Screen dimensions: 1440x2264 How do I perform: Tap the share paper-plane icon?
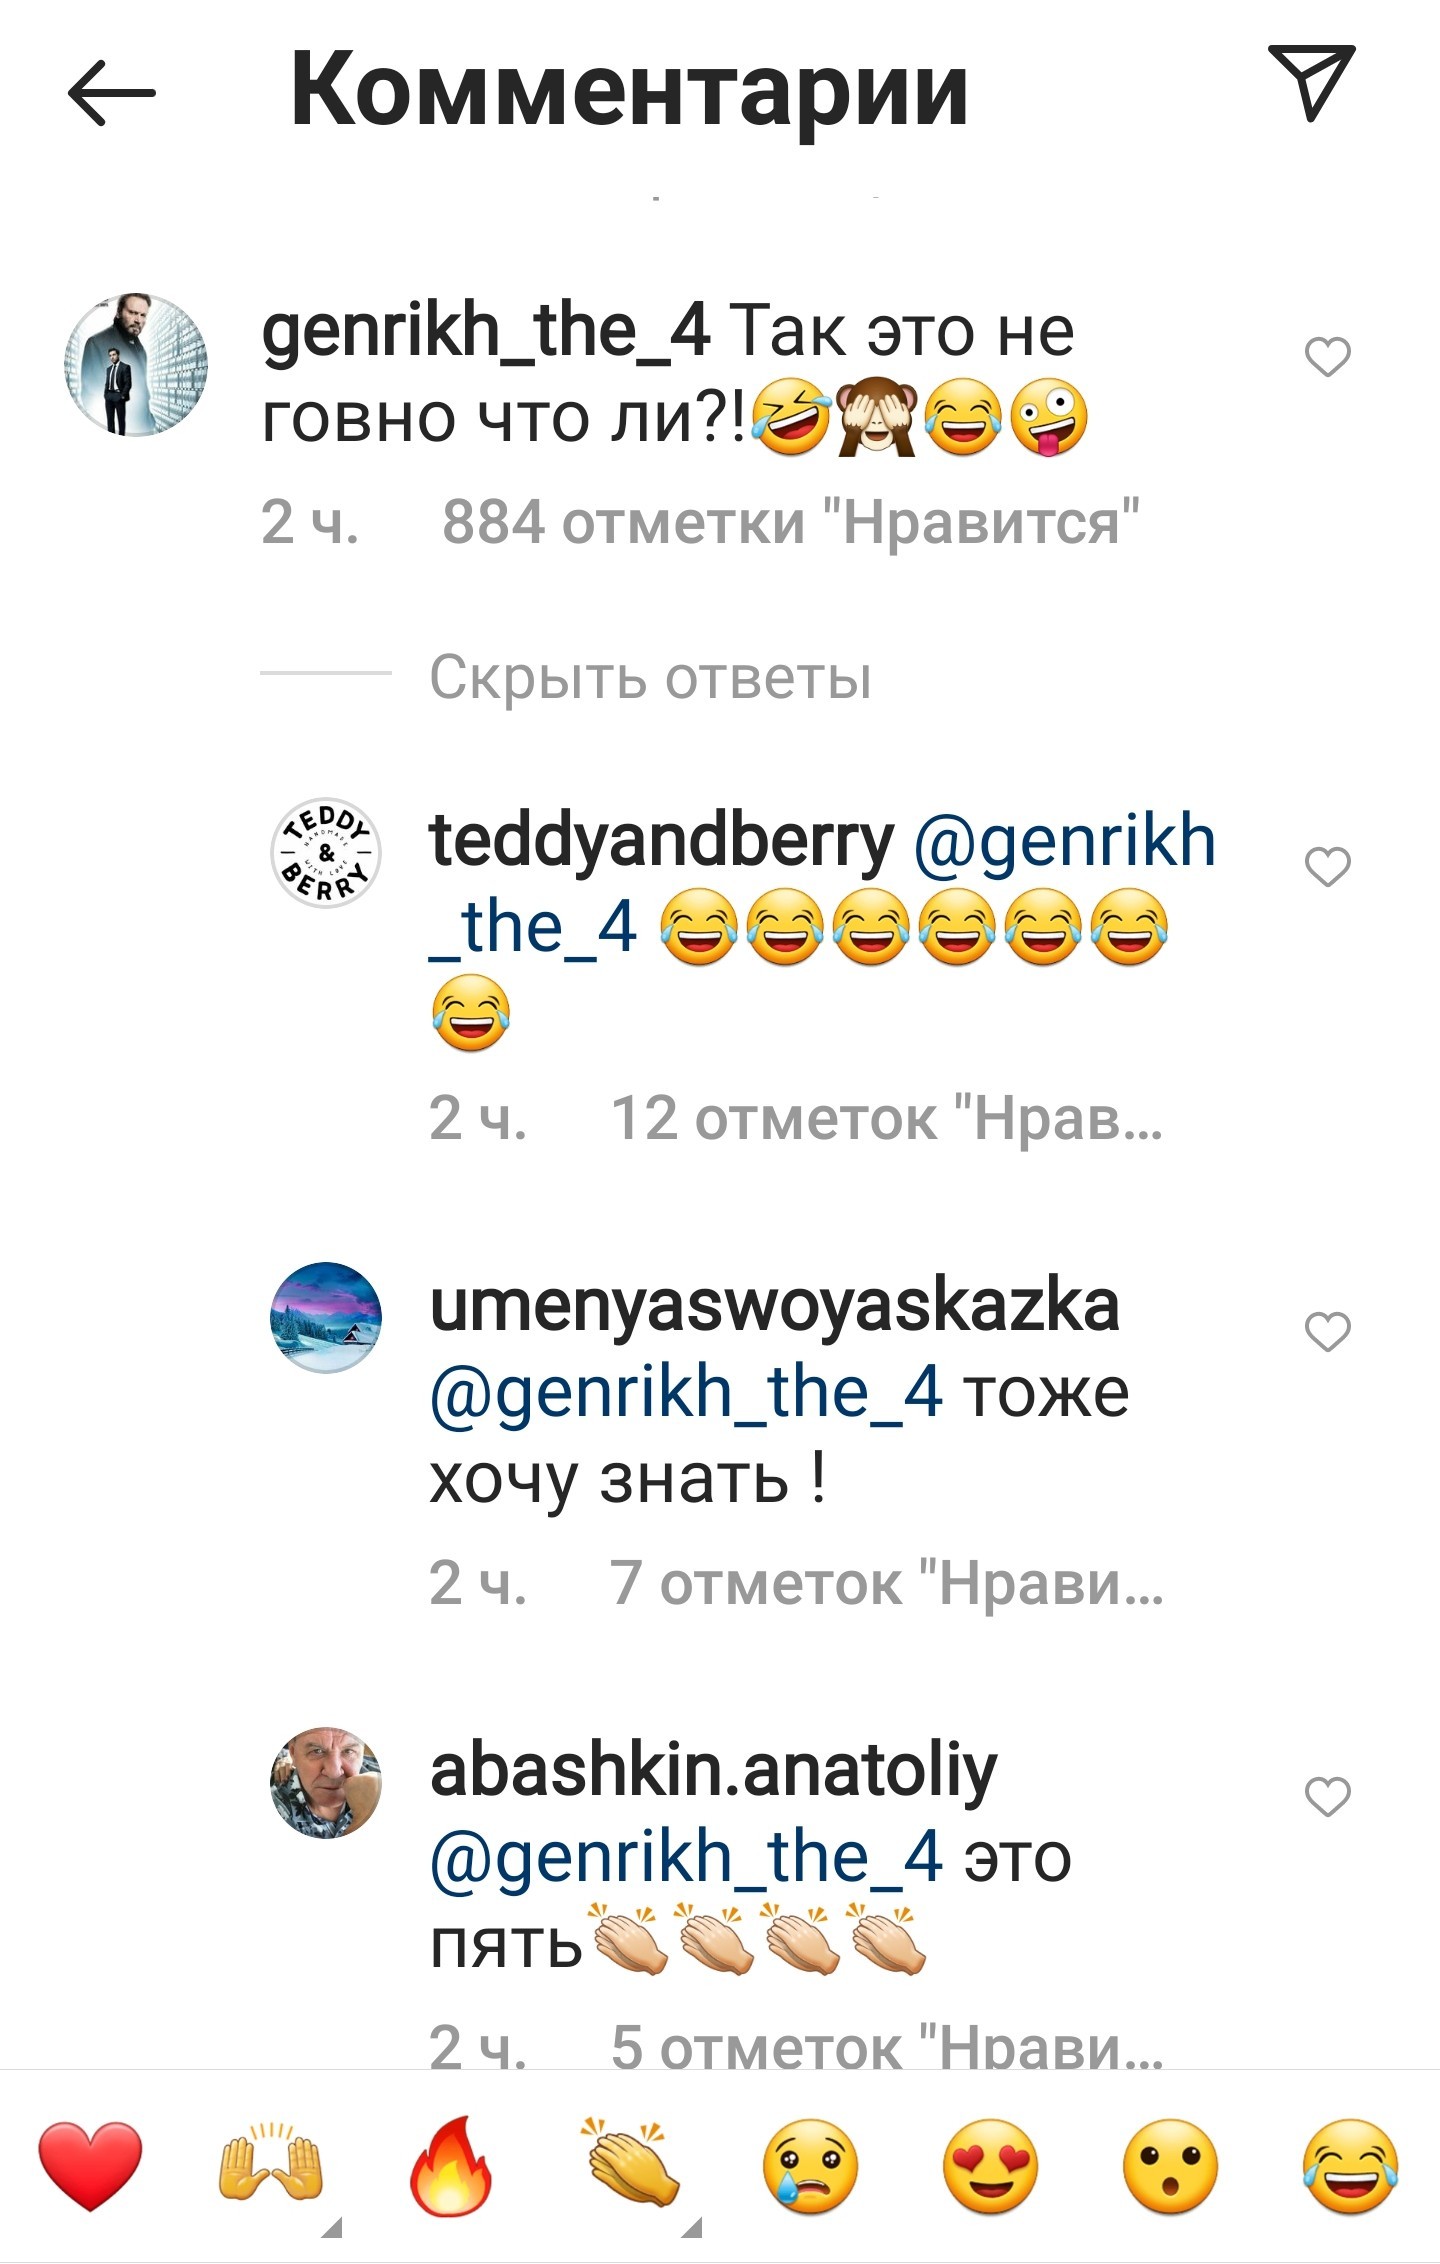[1311, 82]
